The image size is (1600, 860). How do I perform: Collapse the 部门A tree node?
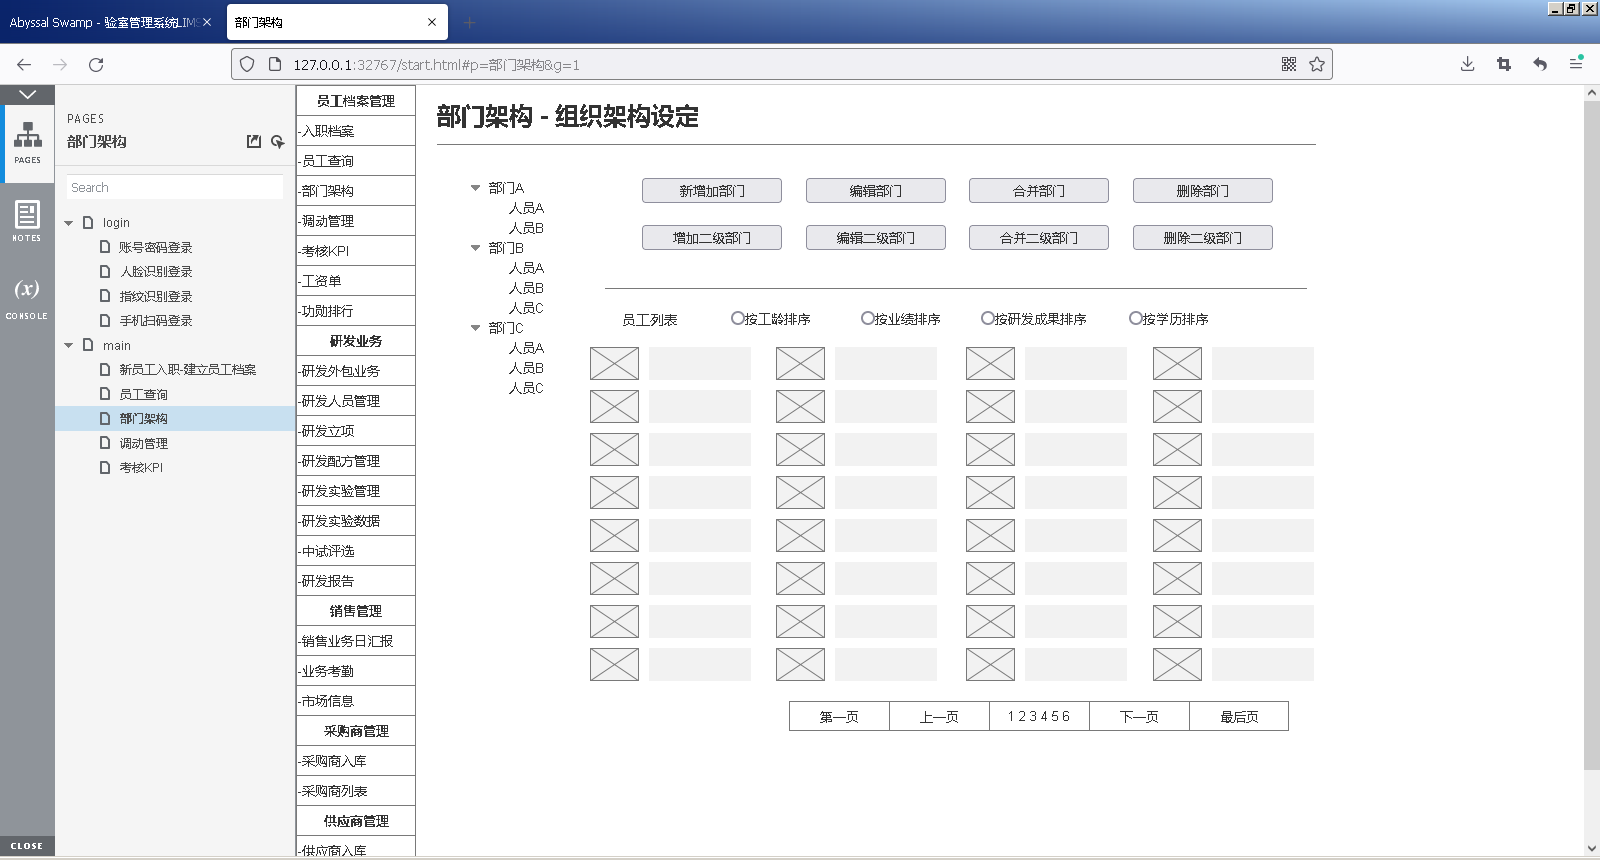[x=476, y=188]
